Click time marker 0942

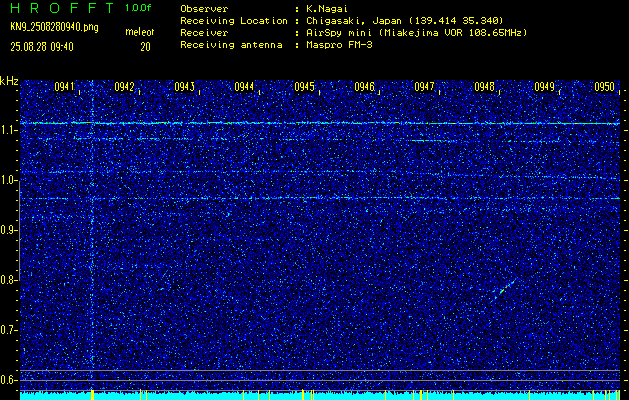click(x=124, y=87)
